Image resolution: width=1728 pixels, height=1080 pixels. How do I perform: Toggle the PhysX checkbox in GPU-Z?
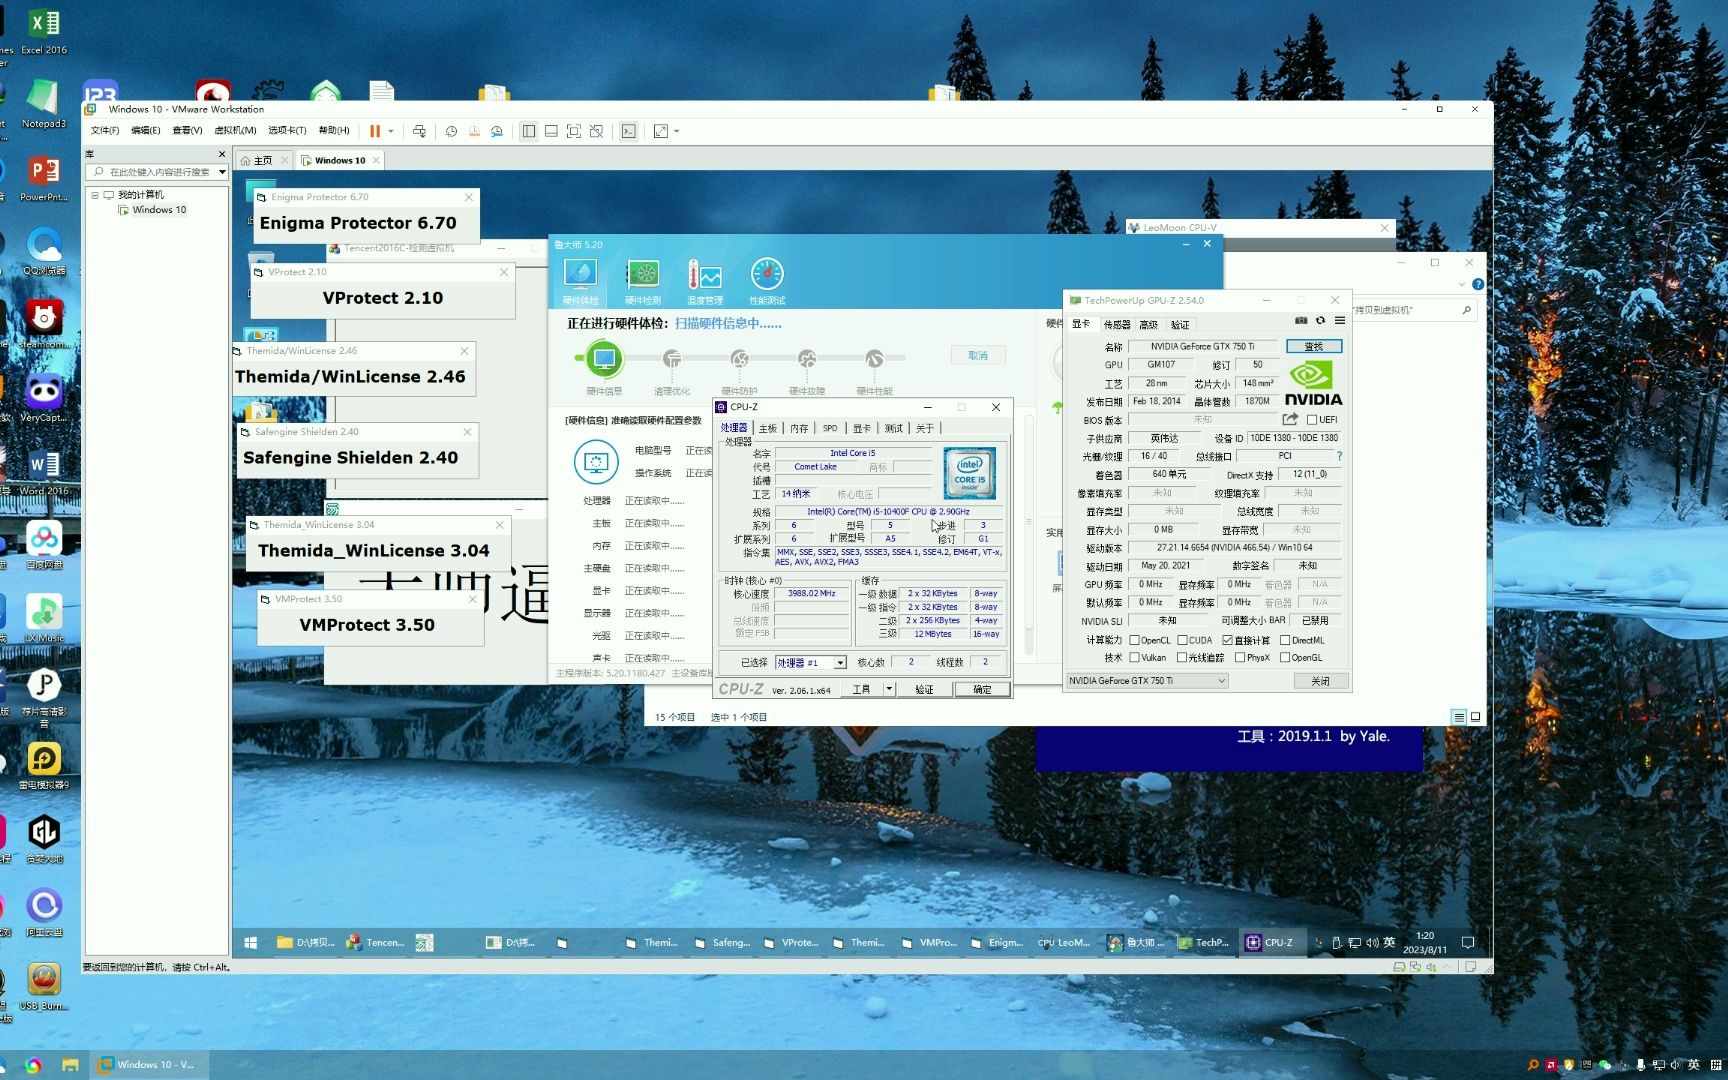[x=1240, y=658]
